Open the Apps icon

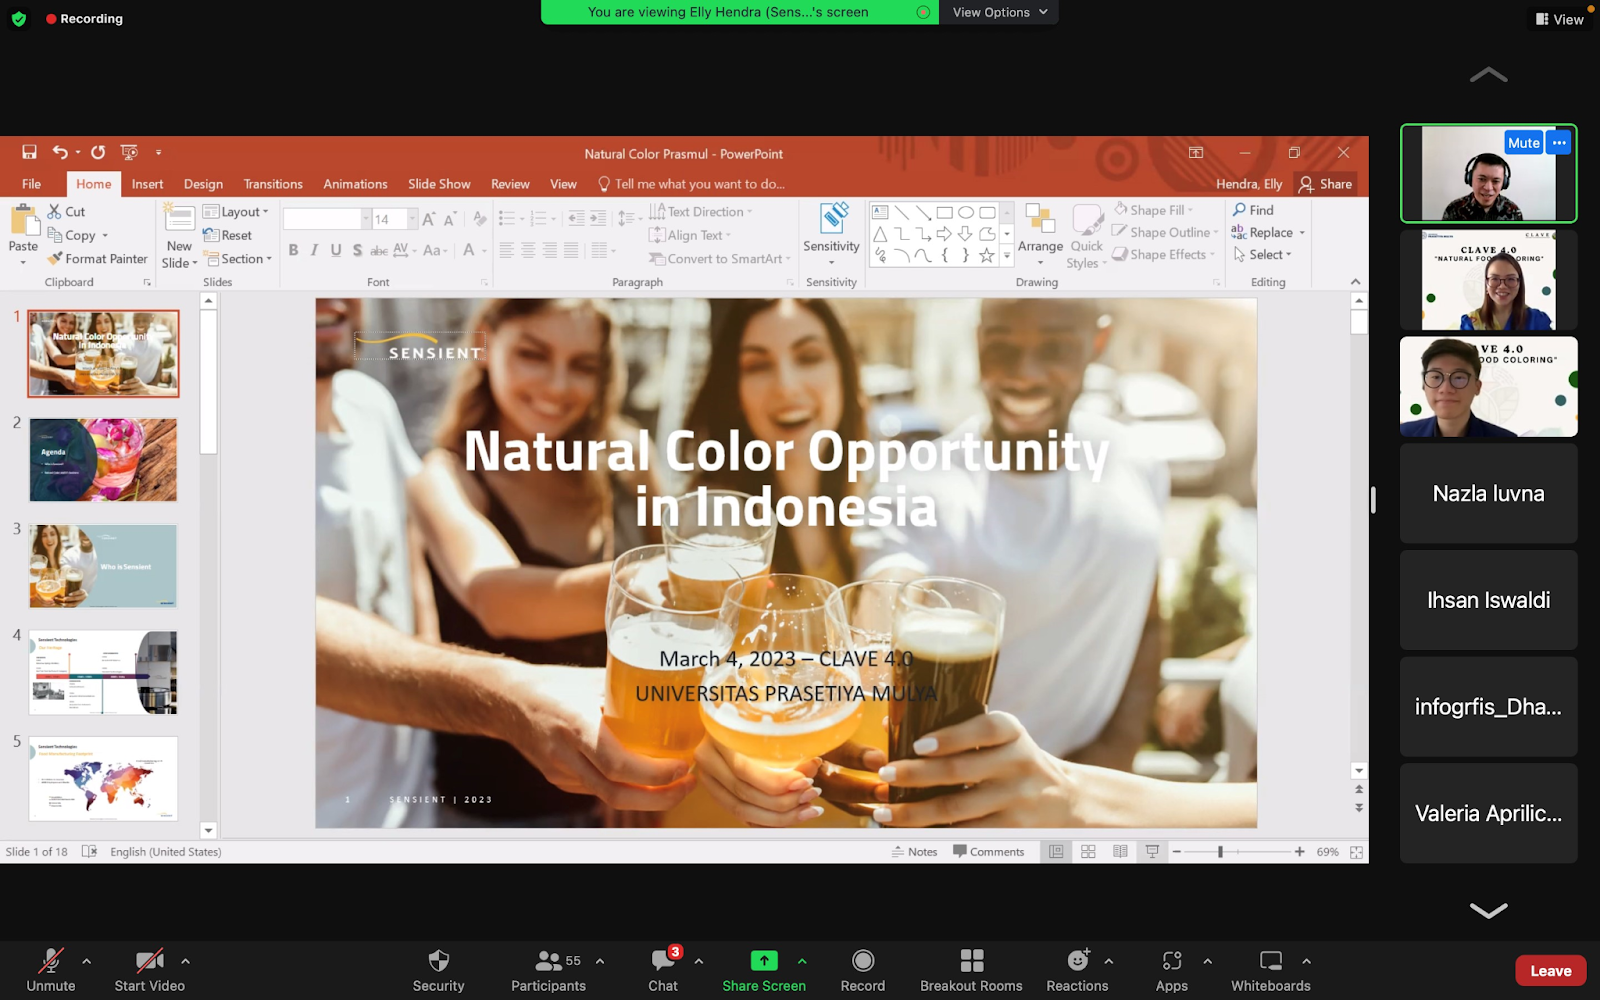click(1171, 961)
